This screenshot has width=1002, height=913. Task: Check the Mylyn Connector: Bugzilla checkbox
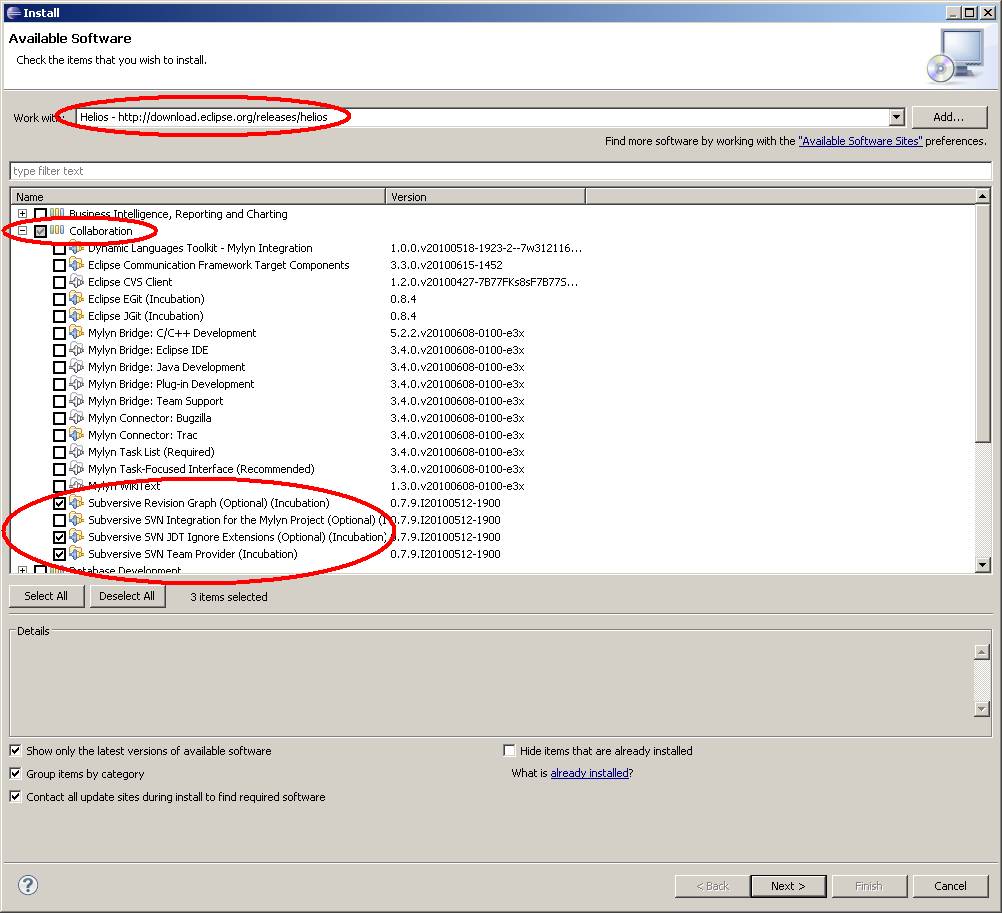(x=59, y=418)
